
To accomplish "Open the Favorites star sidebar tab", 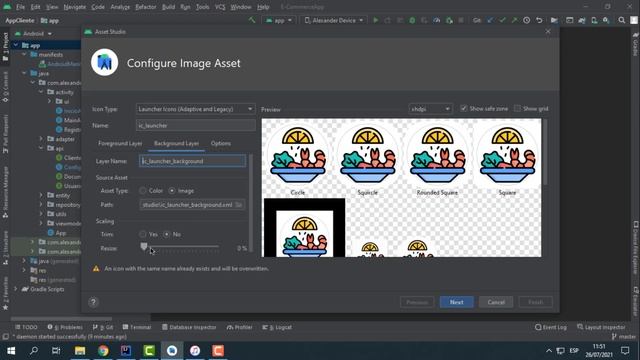I will (x=5, y=293).
